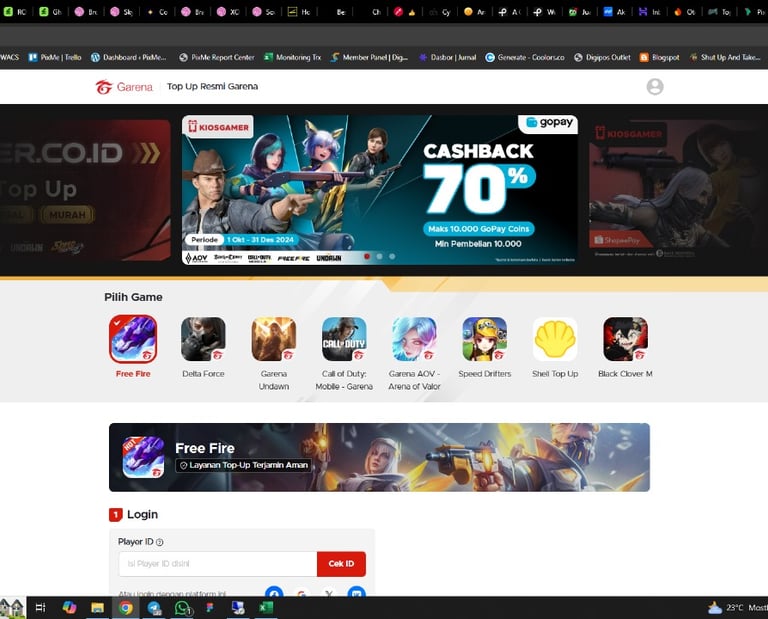The width and height of the screenshot is (768, 619).
Task: Open the Dasbor | Jurnal bookmark
Action: click(448, 57)
